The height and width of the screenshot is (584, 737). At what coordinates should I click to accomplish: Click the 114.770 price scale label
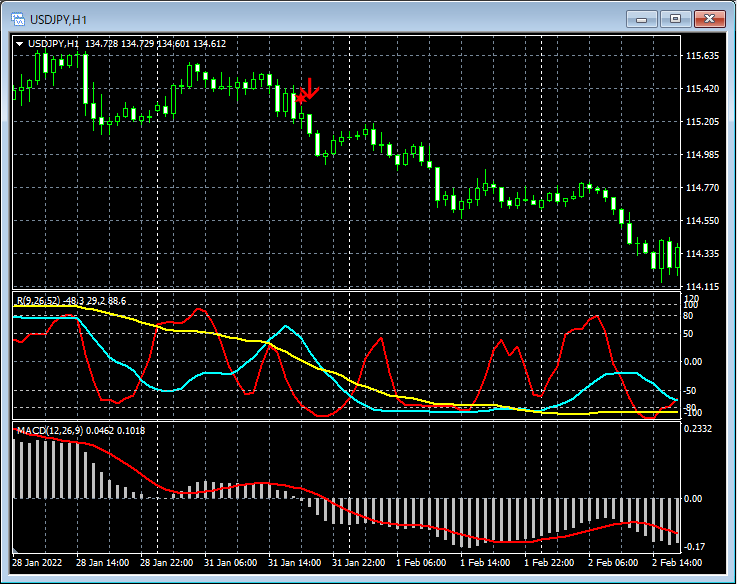pos(705,187)
